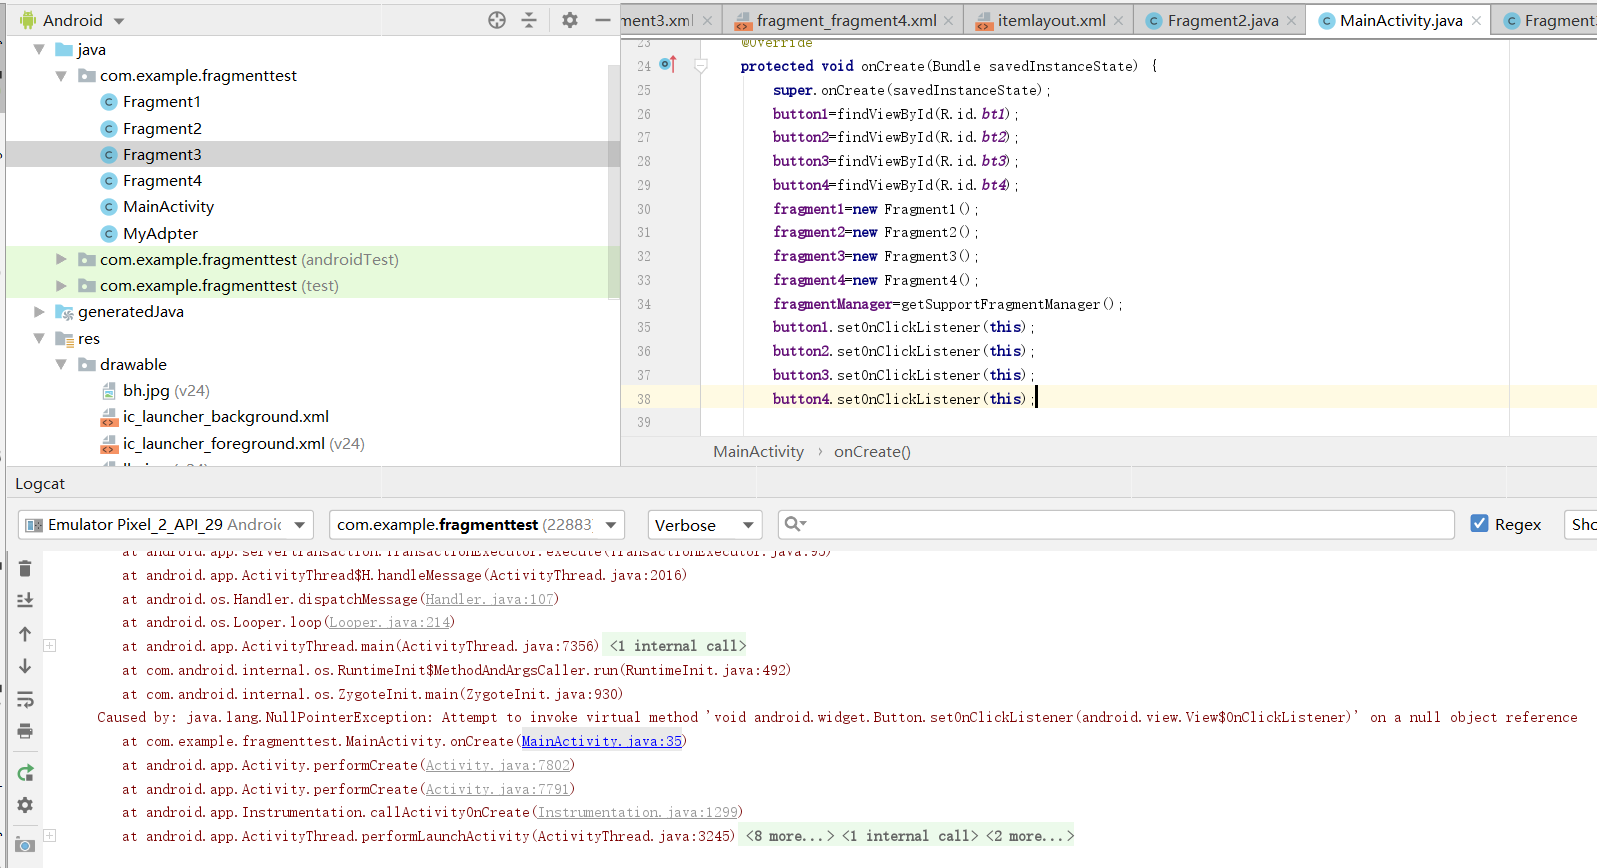Toggle soft wraps icon in logcat
This screenshot has height=868, width=1597.
pos(25,699)
